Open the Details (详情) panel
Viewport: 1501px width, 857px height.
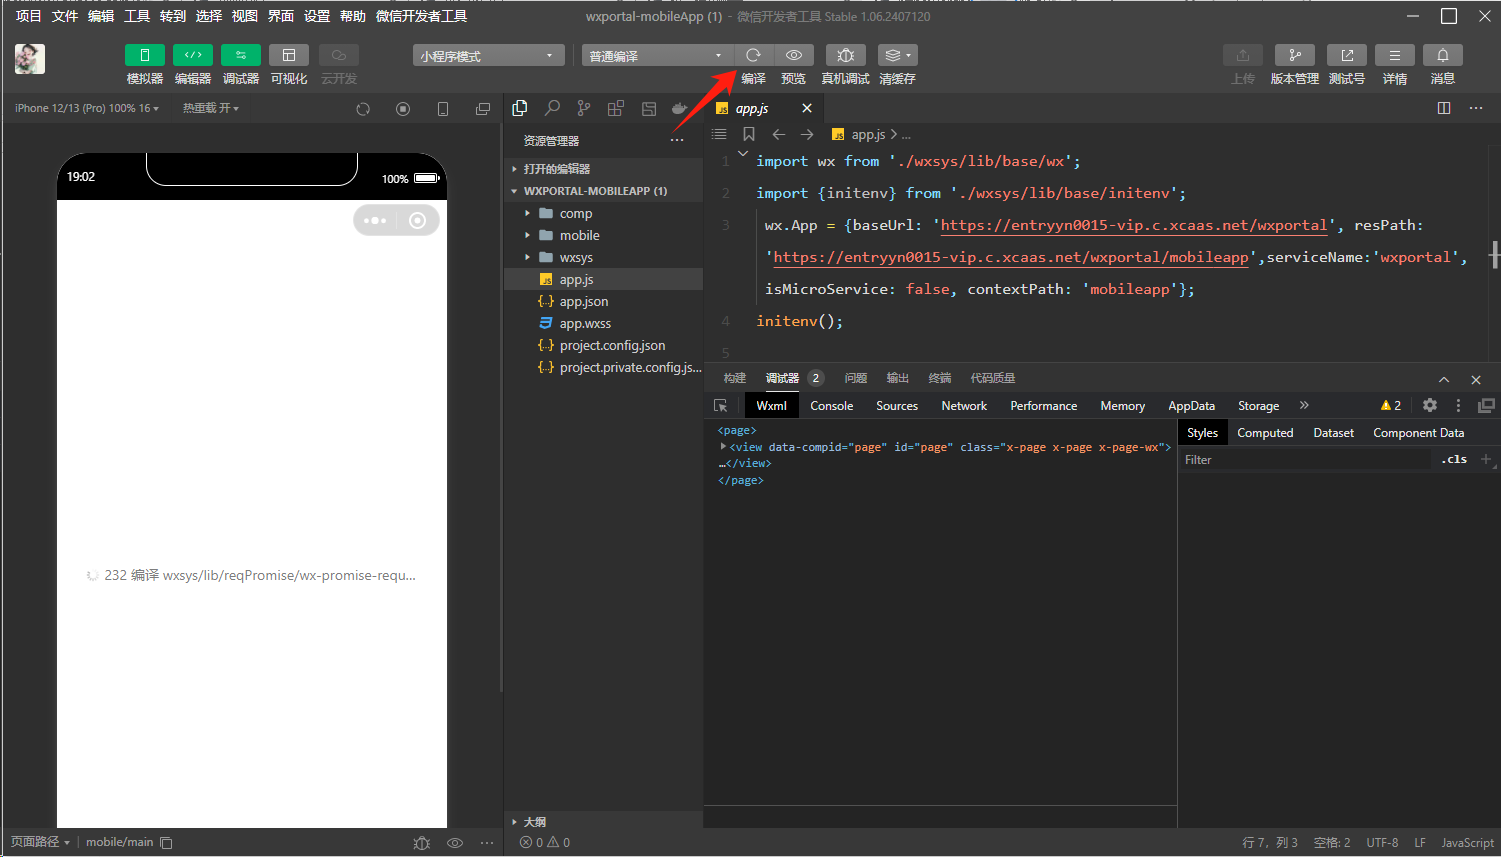pos(1395,55)
